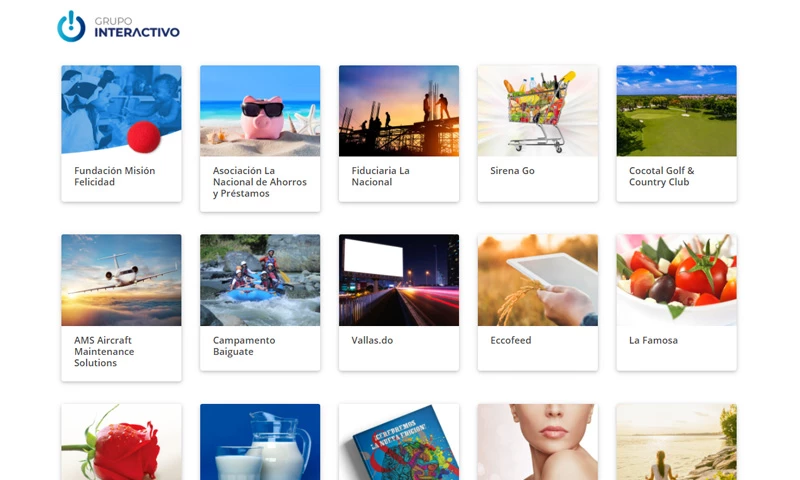Open the tablet and wheat Eccofeed image
The width and height of the screenshot is (800, 480).
(x=538, y=280)
